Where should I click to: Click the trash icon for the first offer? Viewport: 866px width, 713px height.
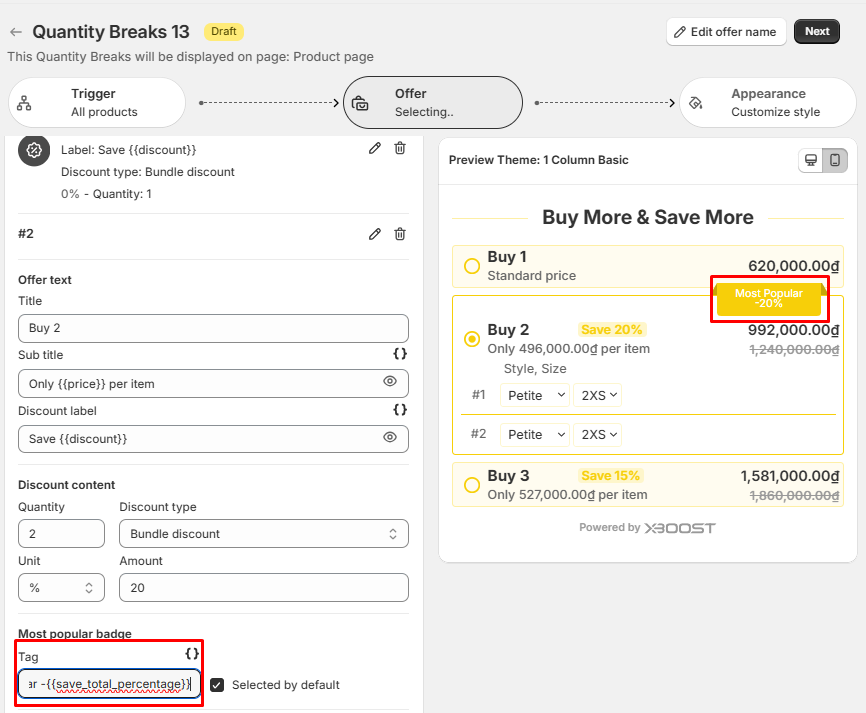pos(400,148)
